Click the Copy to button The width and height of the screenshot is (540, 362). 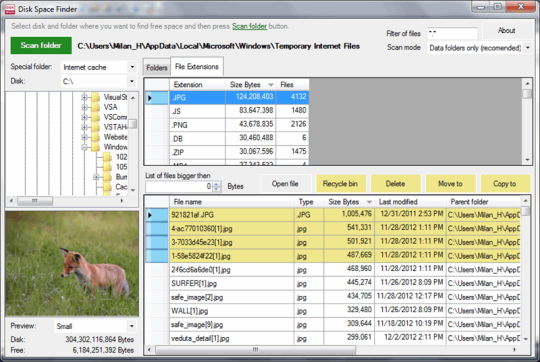point(505,184)
